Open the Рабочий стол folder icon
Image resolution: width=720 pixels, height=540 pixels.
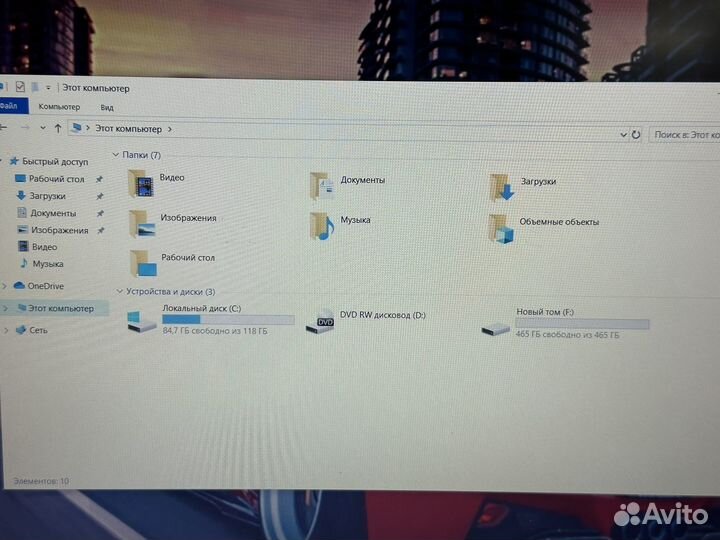click(143, 264)
